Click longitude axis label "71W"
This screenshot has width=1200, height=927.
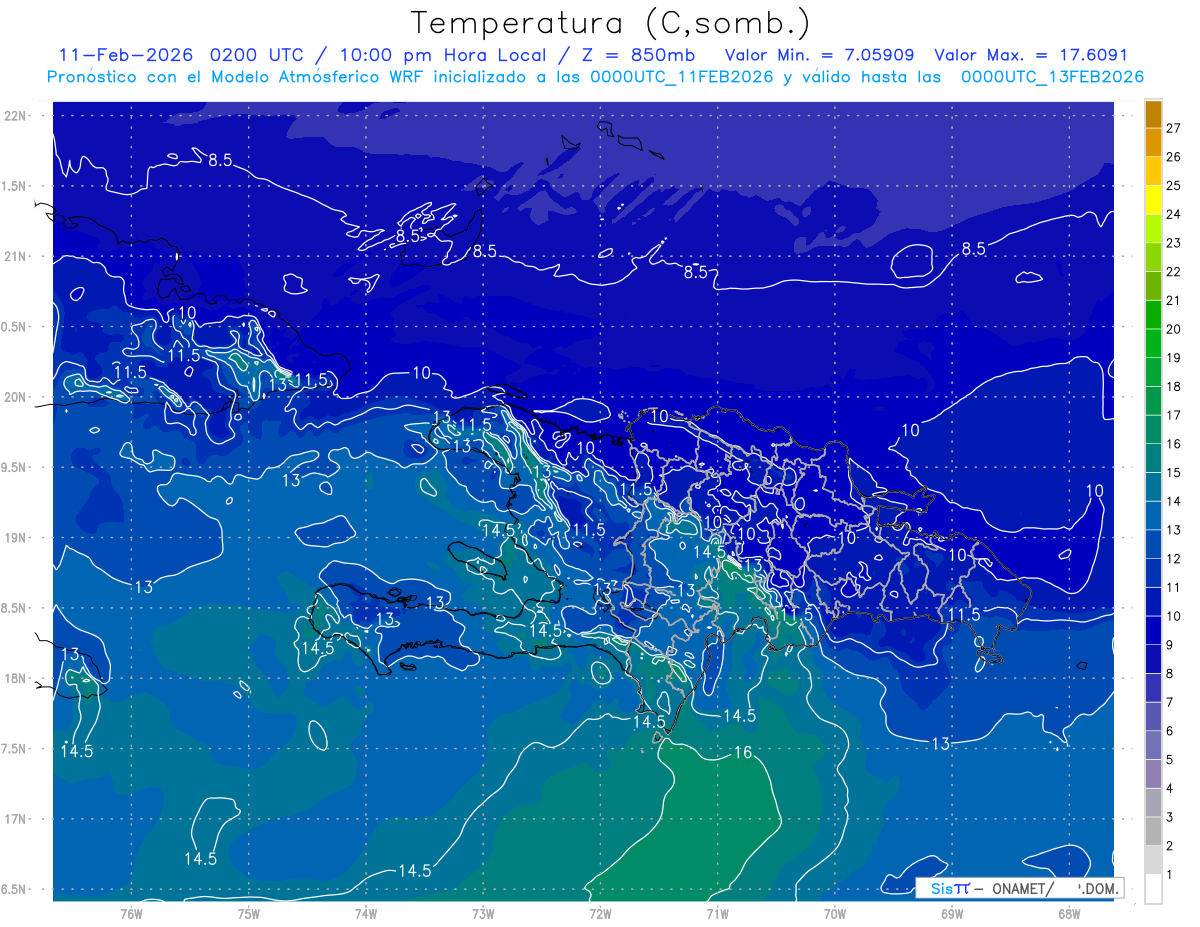717,914
